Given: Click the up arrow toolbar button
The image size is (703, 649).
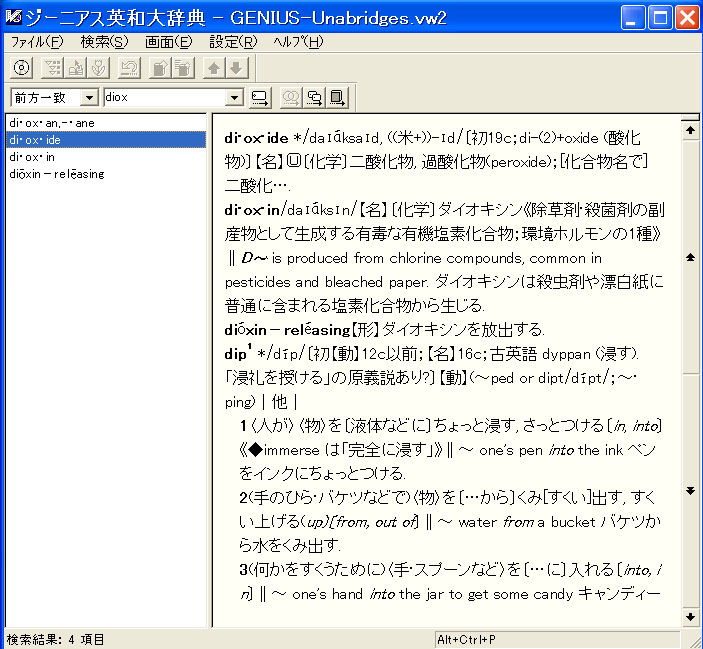Looking at the screenshot, I should pyautogui.click(x=213, y=68).
